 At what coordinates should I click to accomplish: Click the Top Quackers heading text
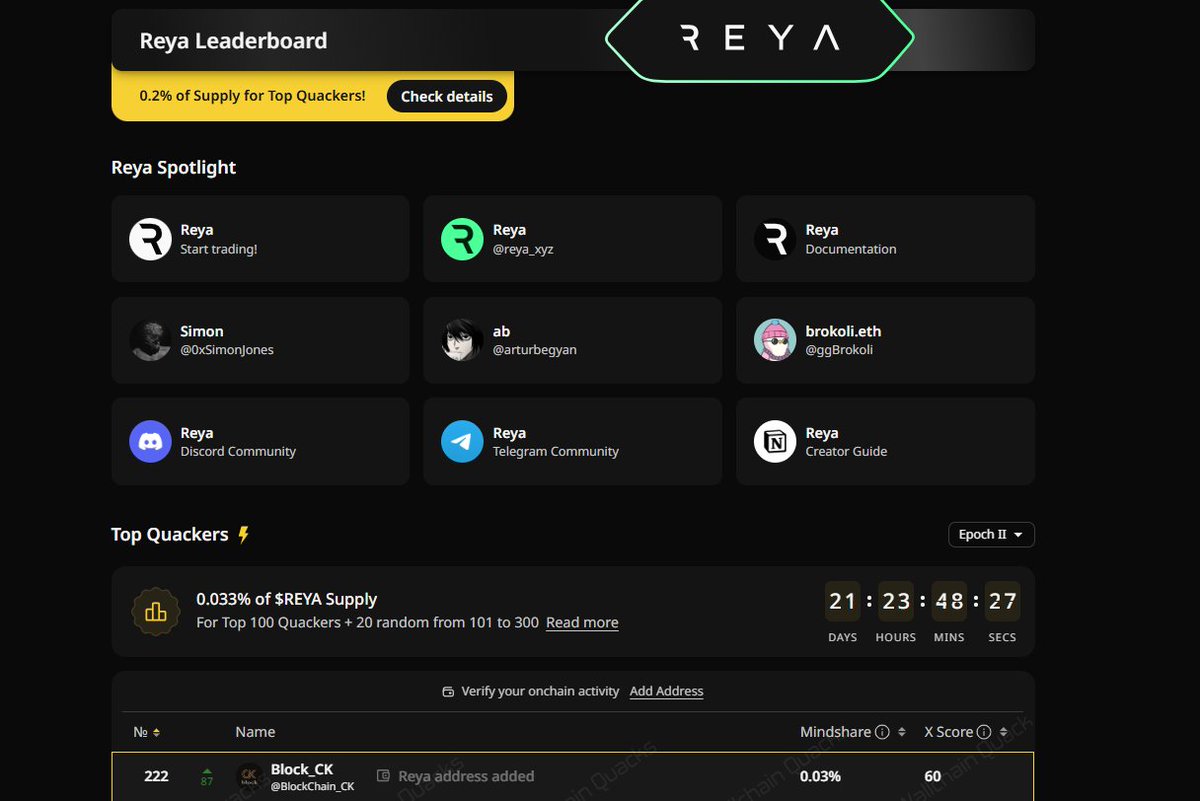coord(170,534)
